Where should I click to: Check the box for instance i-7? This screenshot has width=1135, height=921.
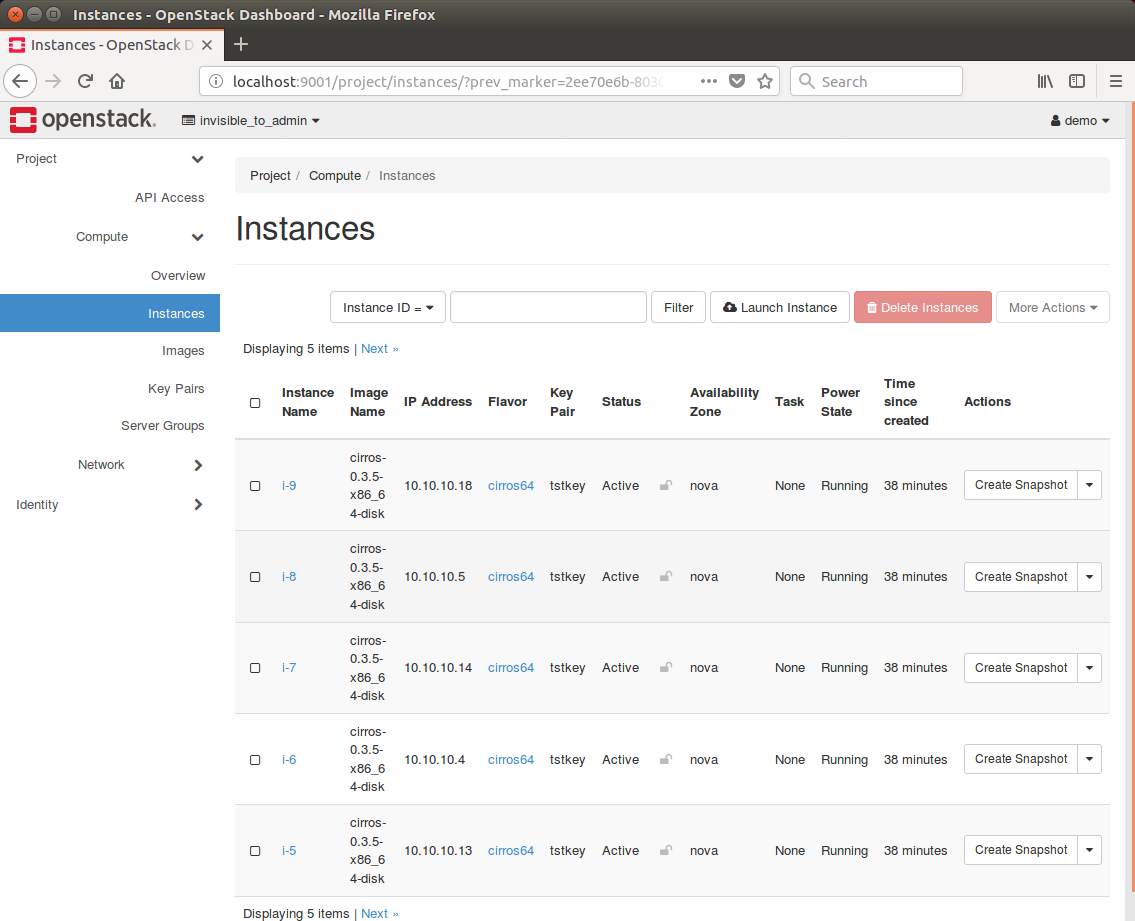(x=255, y=668)
